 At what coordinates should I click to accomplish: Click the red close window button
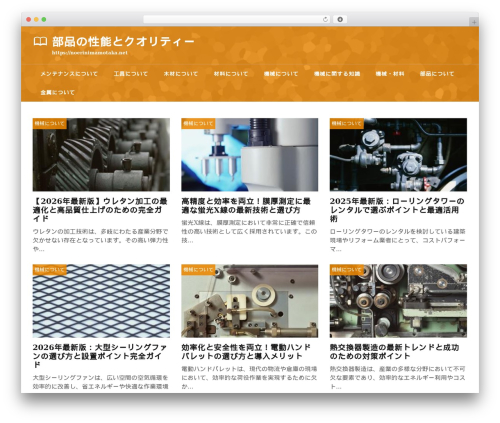(x=29, y=20)
